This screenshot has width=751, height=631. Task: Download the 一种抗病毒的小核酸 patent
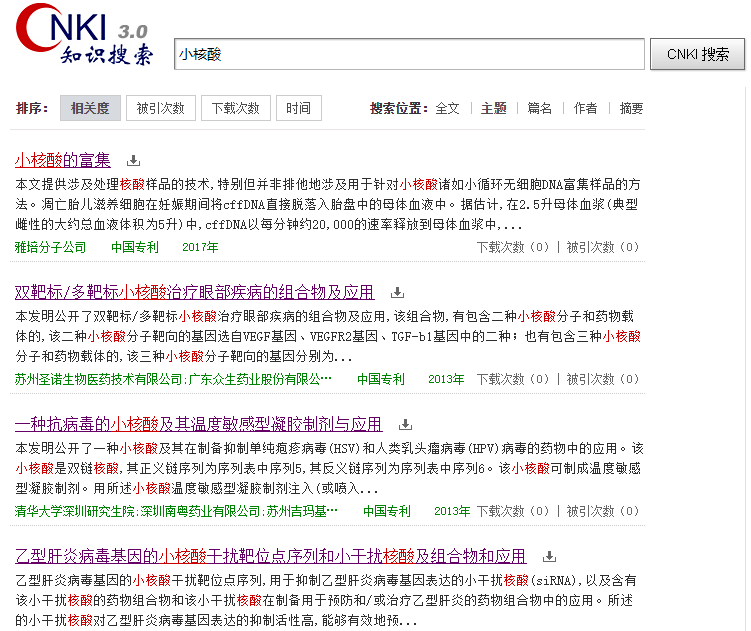click(x=405, y=424)
